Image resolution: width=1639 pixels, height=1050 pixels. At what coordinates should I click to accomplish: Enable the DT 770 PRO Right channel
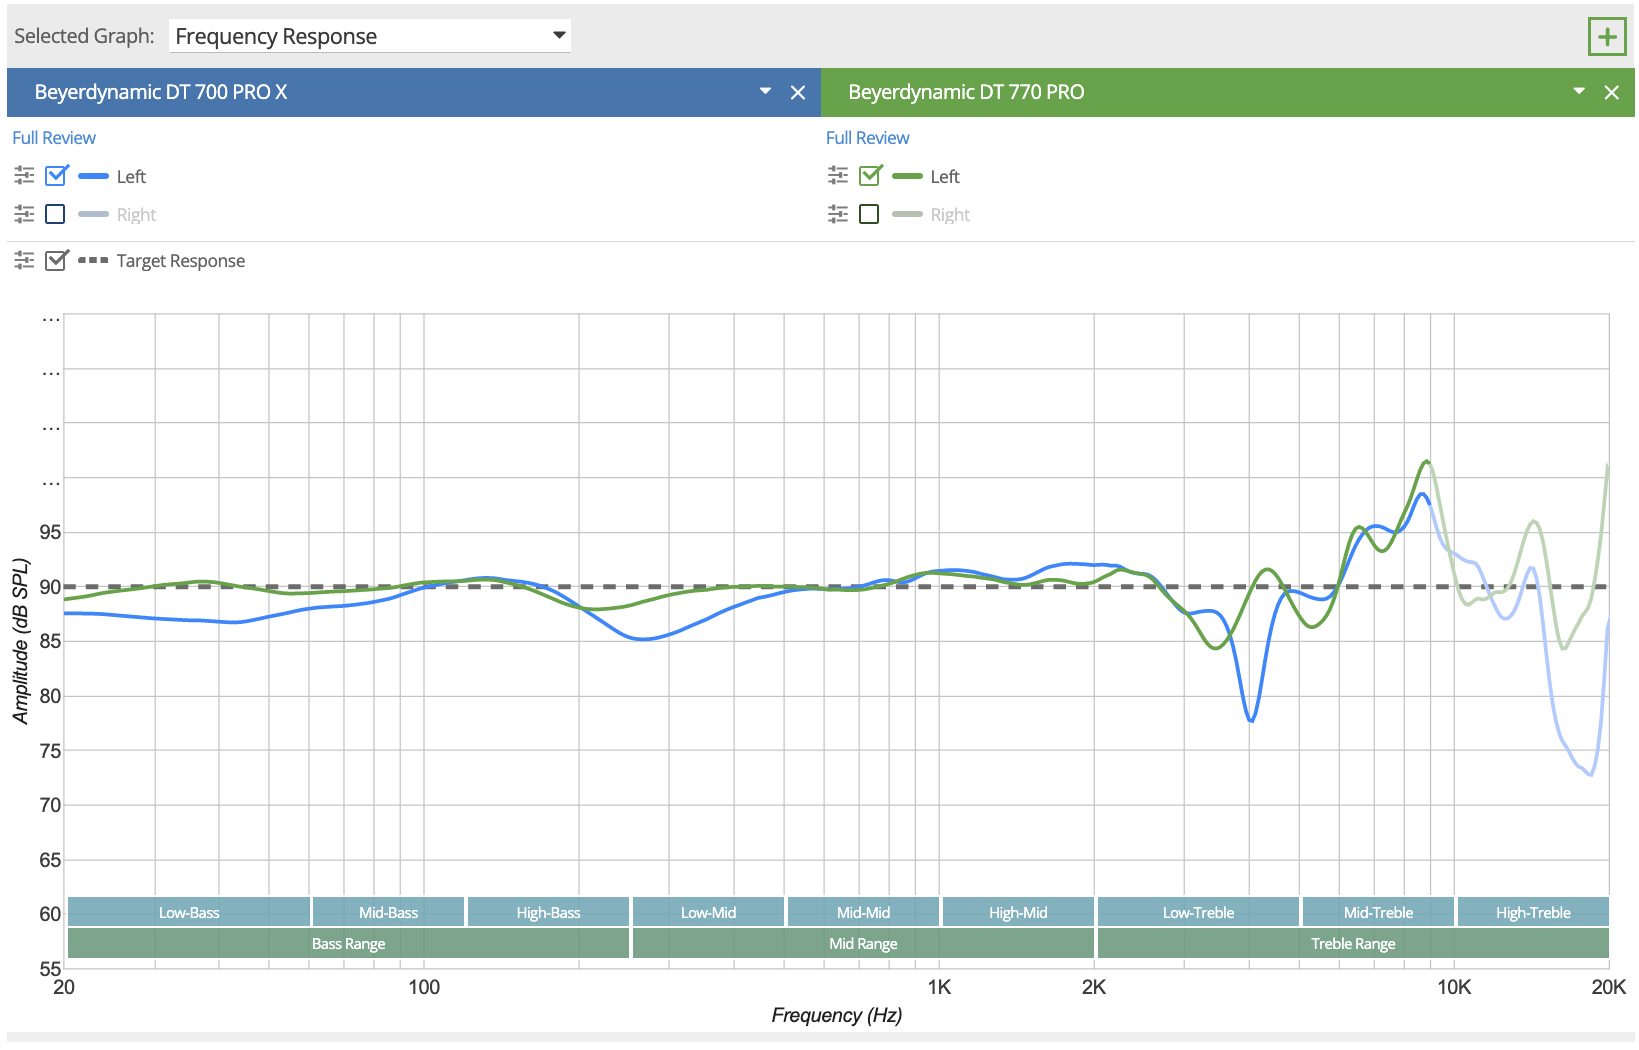(x=870, y=214)
